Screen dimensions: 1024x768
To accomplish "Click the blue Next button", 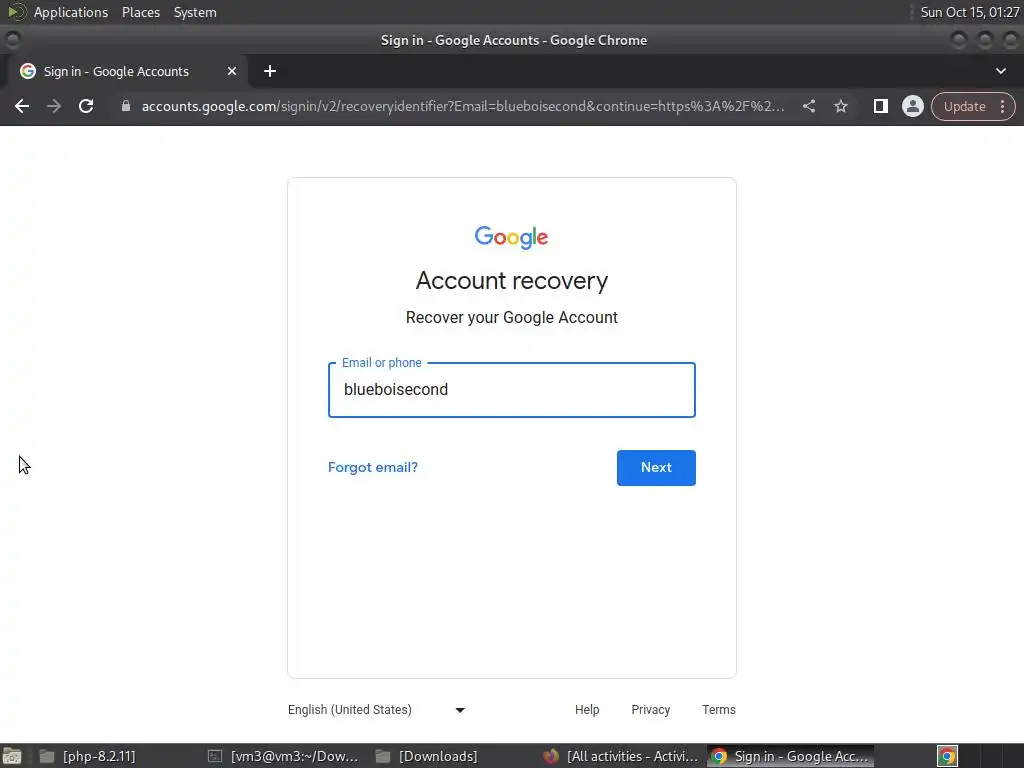I will (x=656, y=468).
